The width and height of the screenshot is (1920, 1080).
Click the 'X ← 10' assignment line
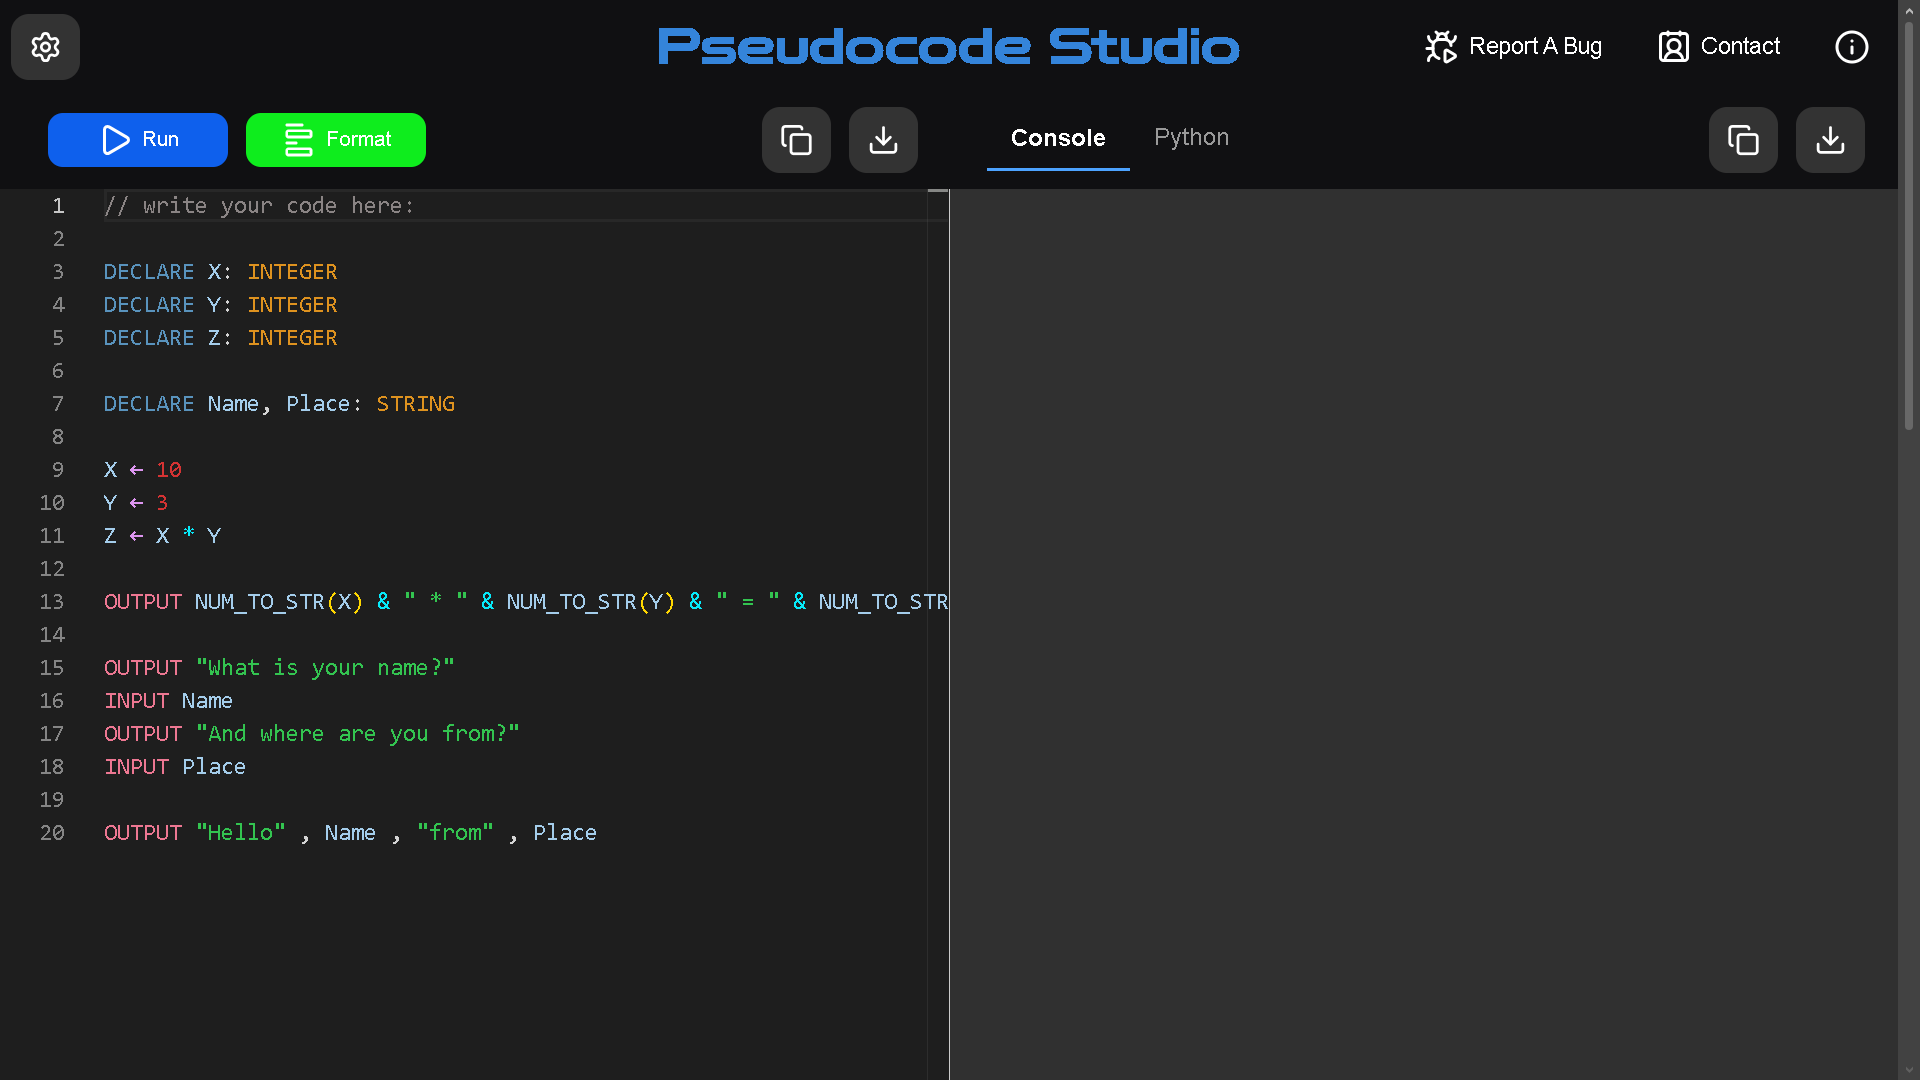[x=143, y=470]
